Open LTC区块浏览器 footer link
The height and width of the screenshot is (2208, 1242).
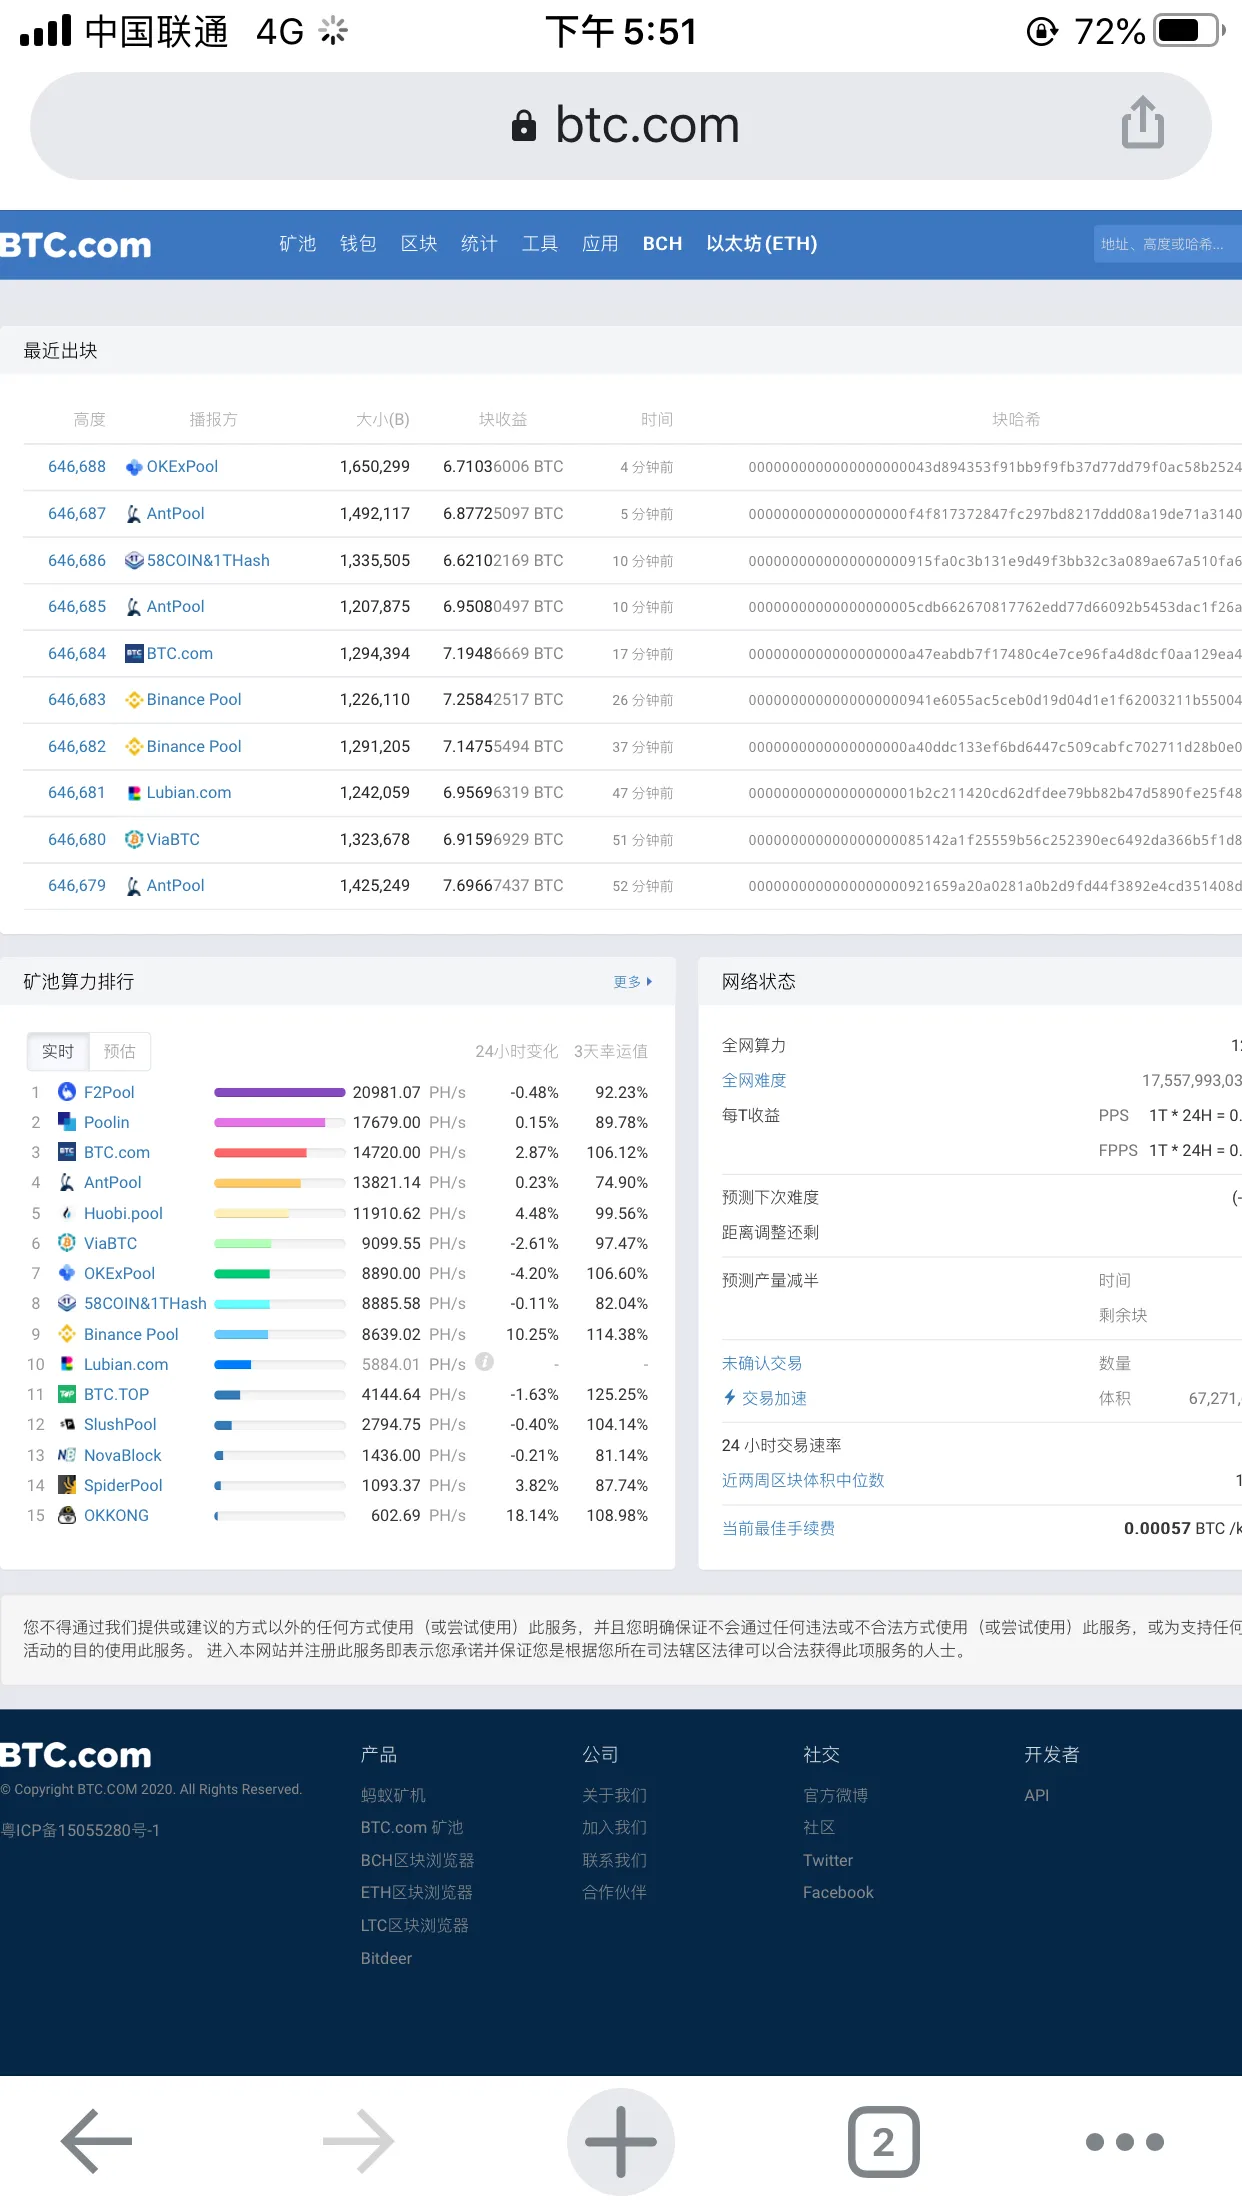(x=415, y=1925)
